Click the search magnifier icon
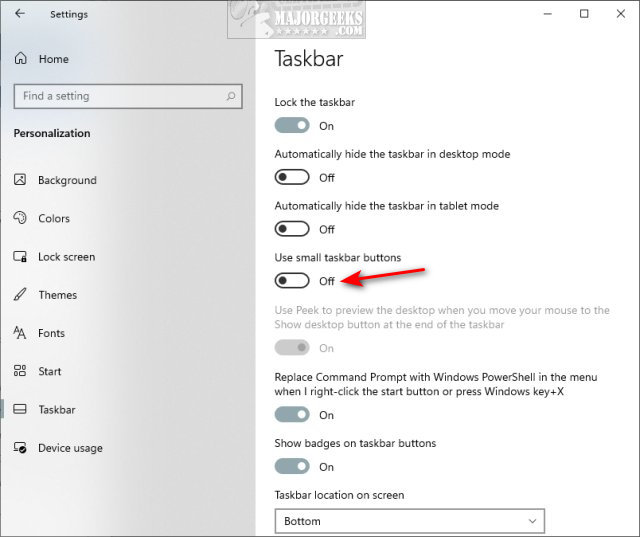This screenshot has height=537, width=640. click(231, 96)
